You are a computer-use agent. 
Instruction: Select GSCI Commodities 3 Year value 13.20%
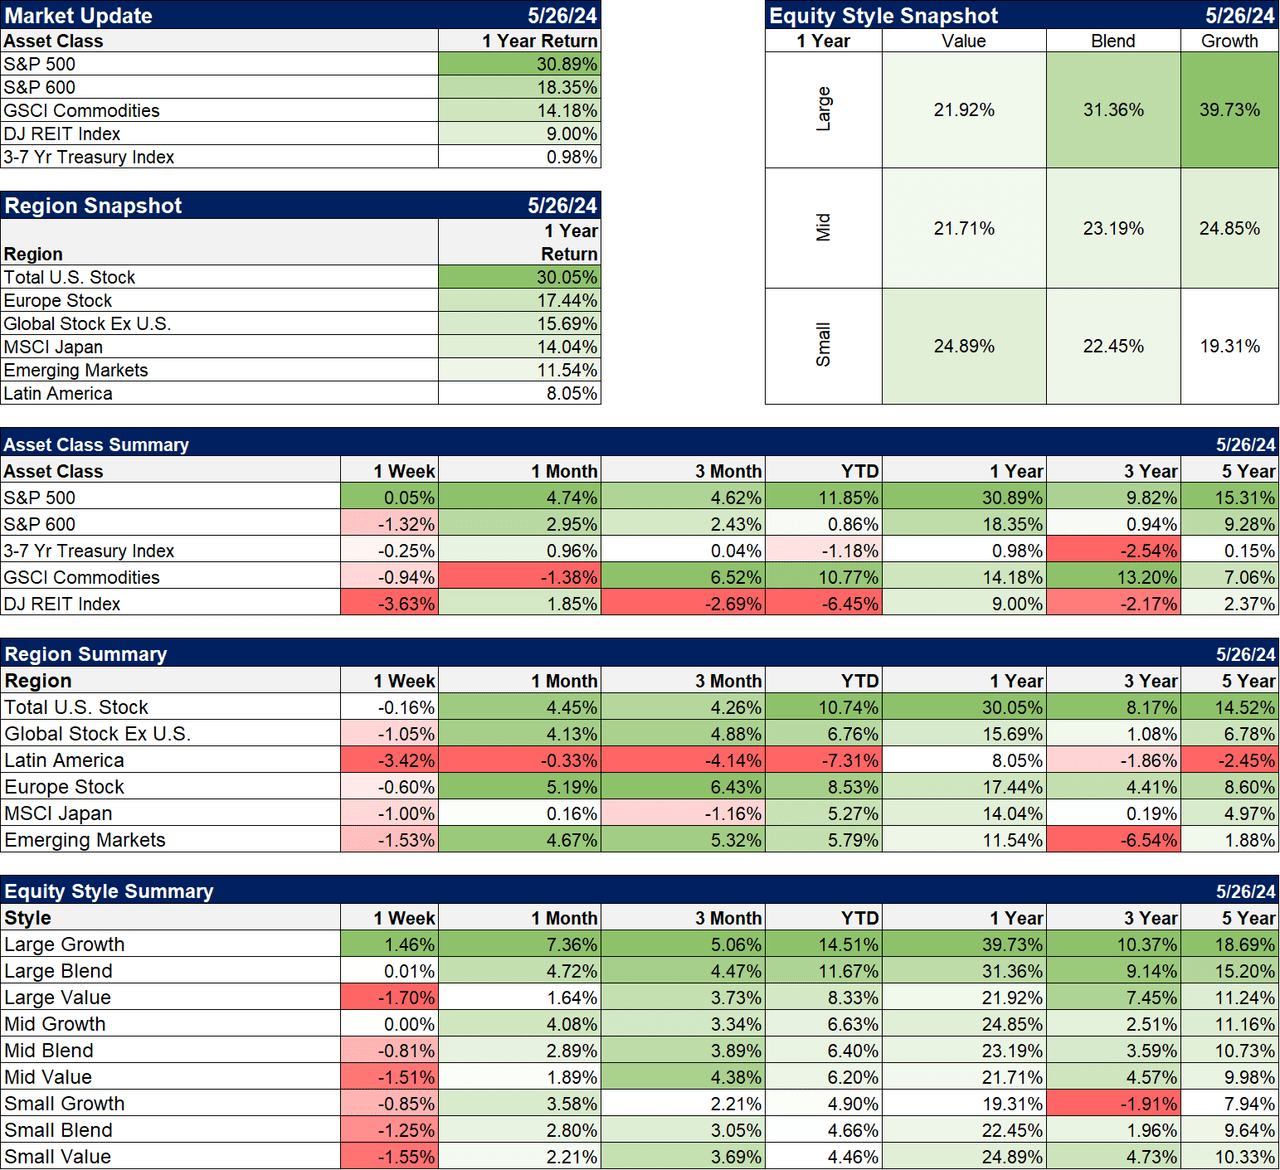[1113, 577]
